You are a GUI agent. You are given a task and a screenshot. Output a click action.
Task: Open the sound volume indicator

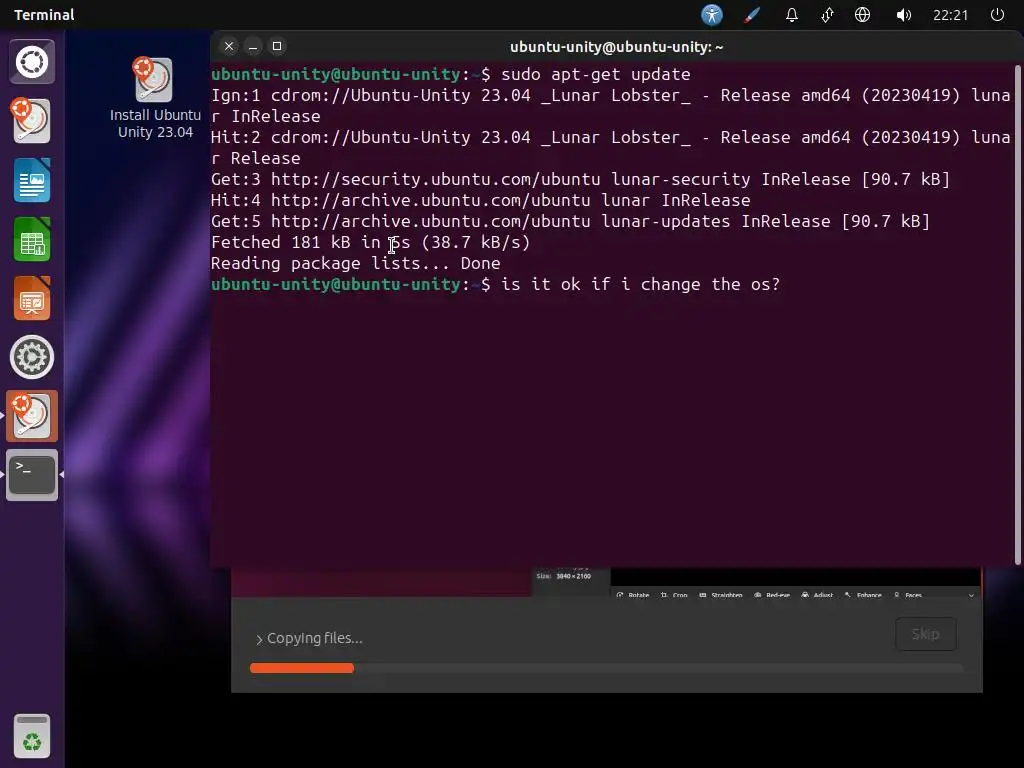click(x=903, y=14)
